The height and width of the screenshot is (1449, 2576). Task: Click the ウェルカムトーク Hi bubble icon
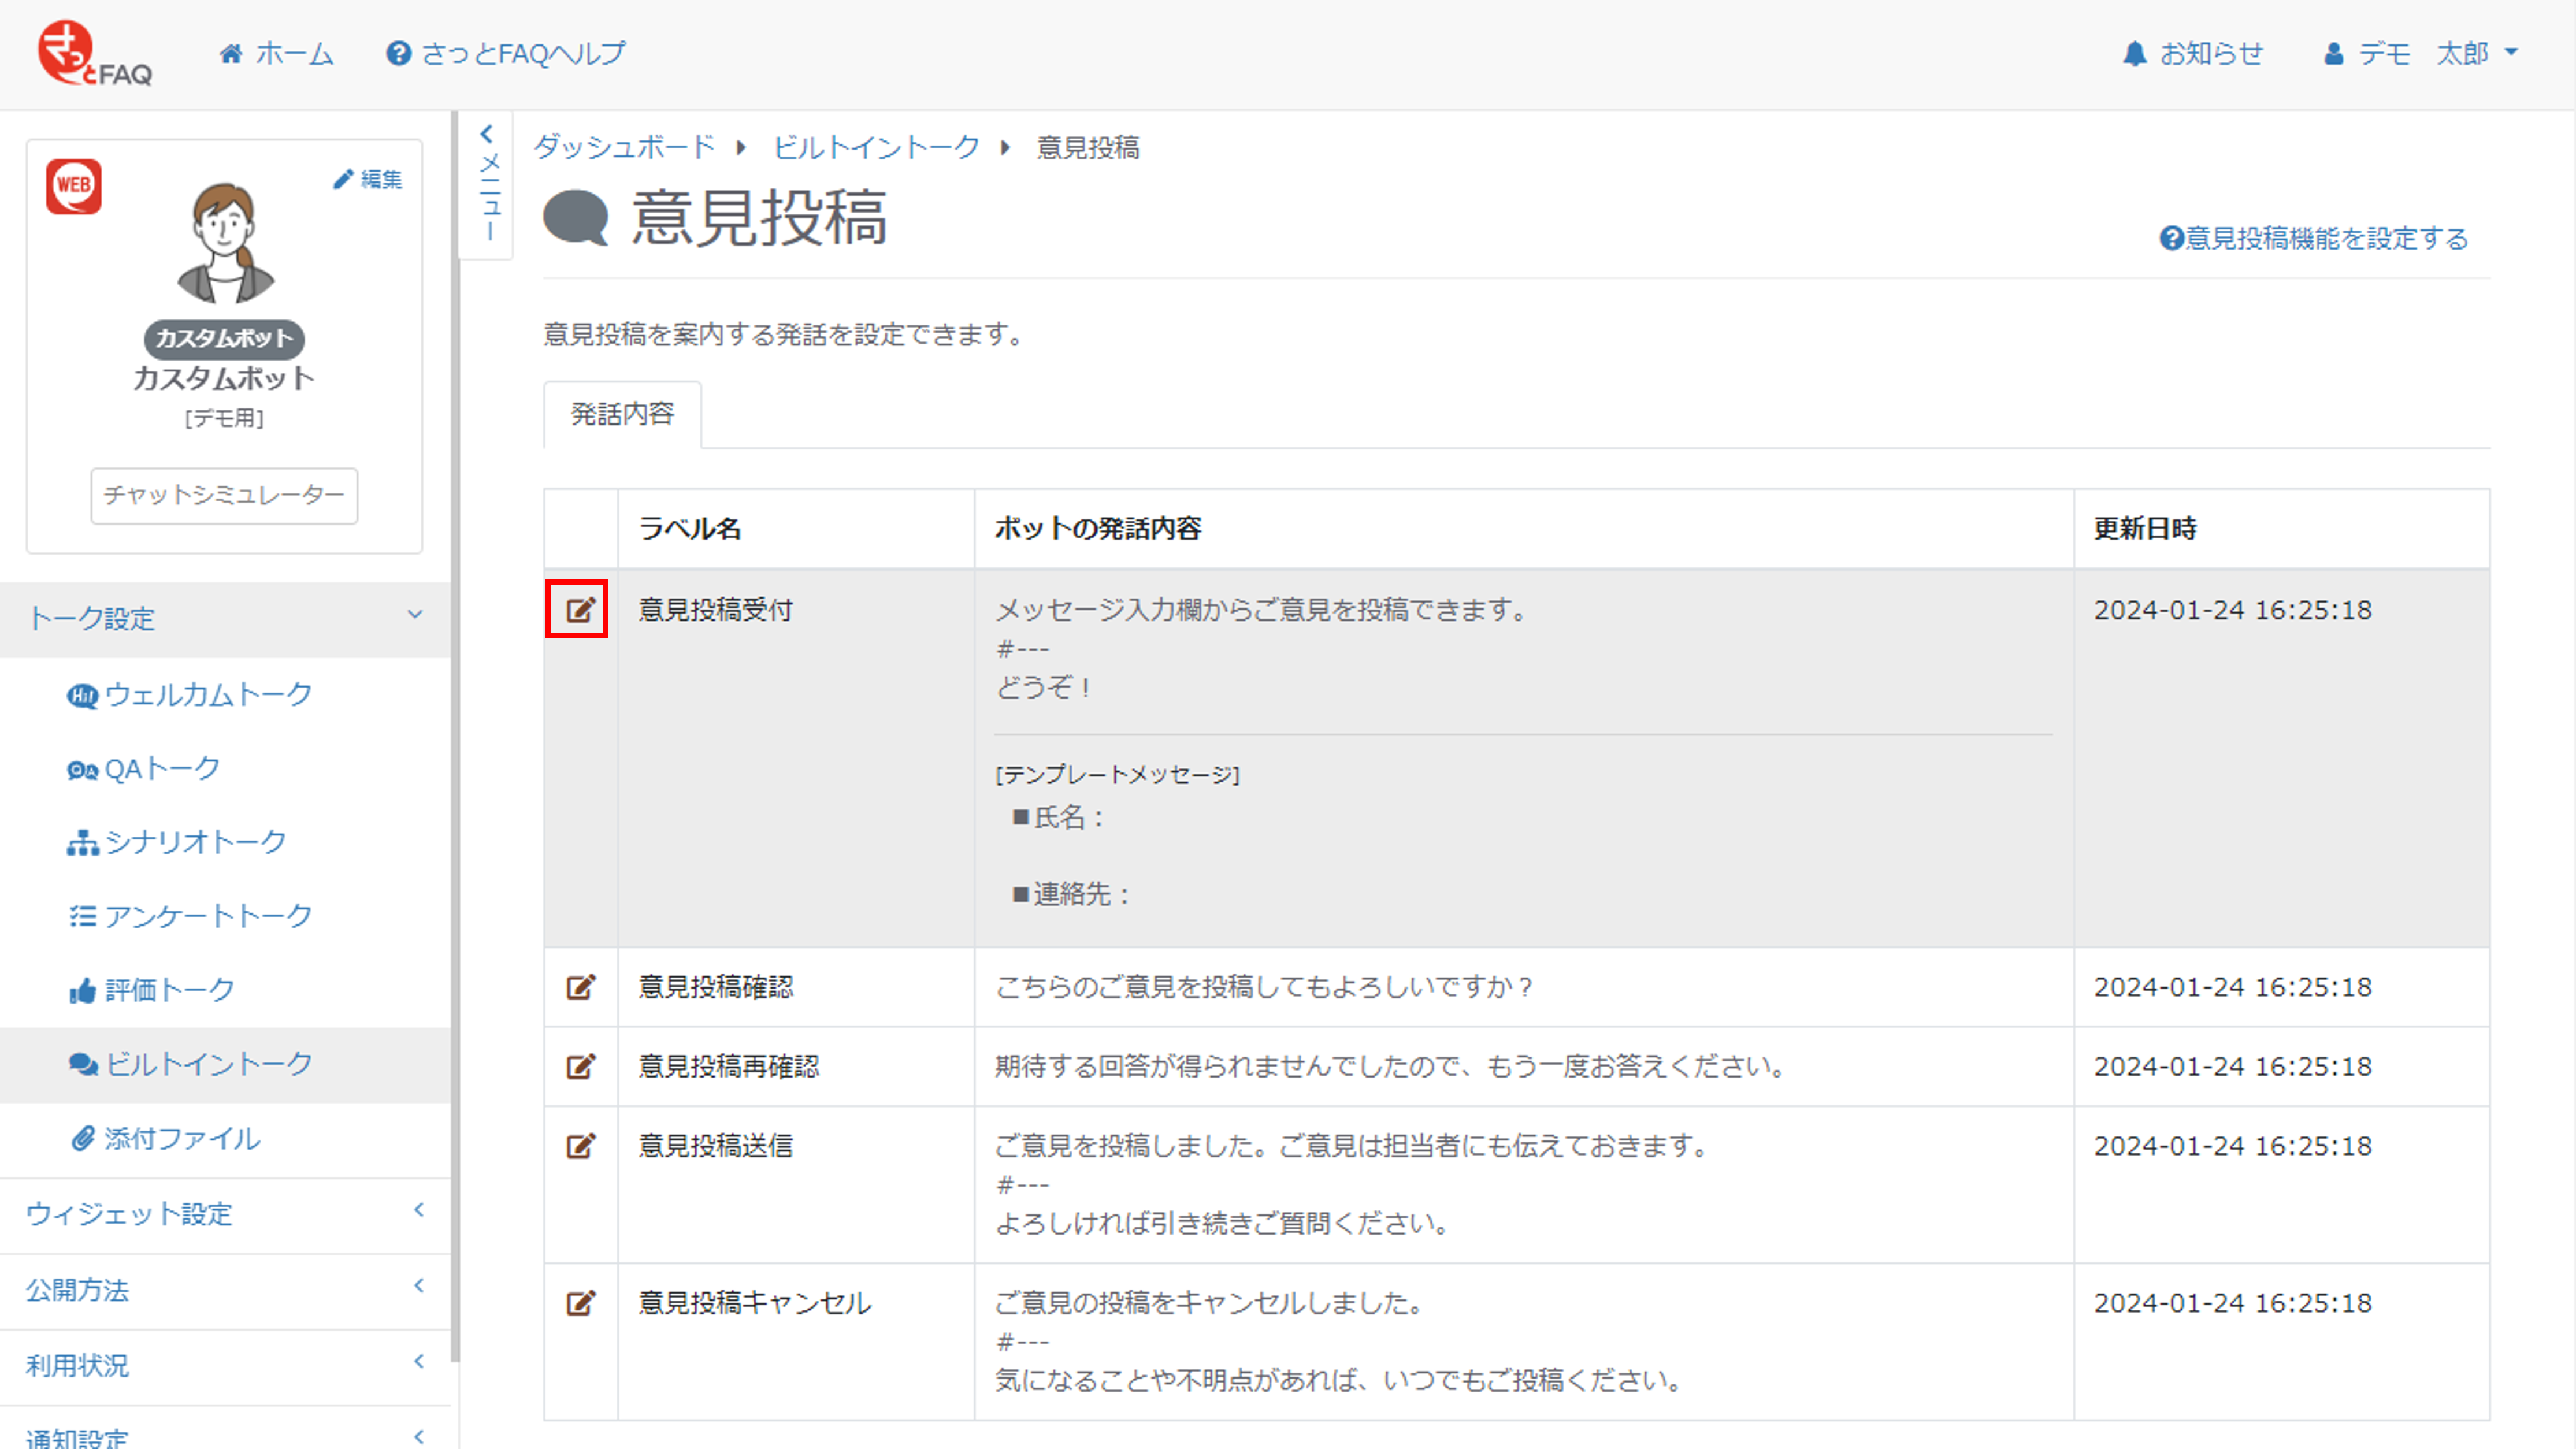pos(82,695)
